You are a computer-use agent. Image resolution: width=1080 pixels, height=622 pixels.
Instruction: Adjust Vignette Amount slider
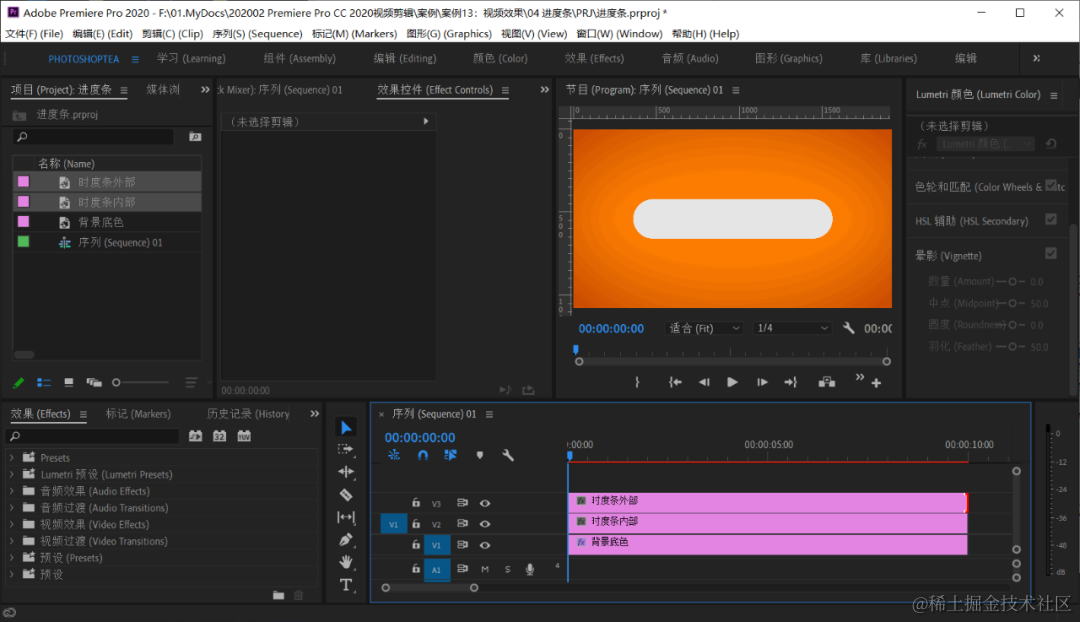click(1012, 282)
